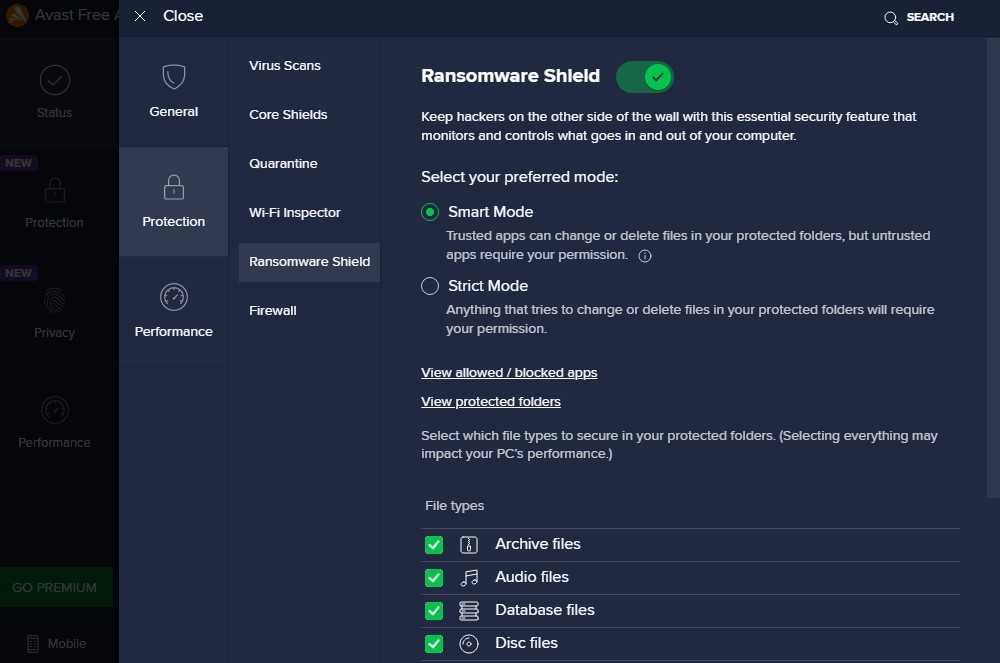Select the Strict Mode radio button
The height and width of the screenshot is (663, 1000).
[x=430, y=286]
